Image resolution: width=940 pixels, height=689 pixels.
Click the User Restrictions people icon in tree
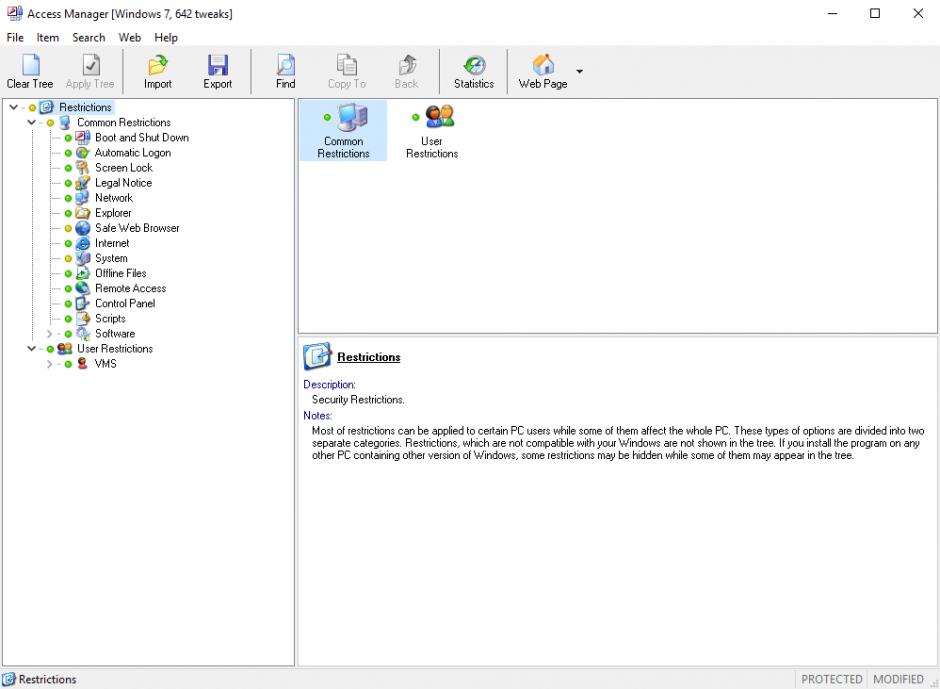pyautogui.click(x=65, y=348)
